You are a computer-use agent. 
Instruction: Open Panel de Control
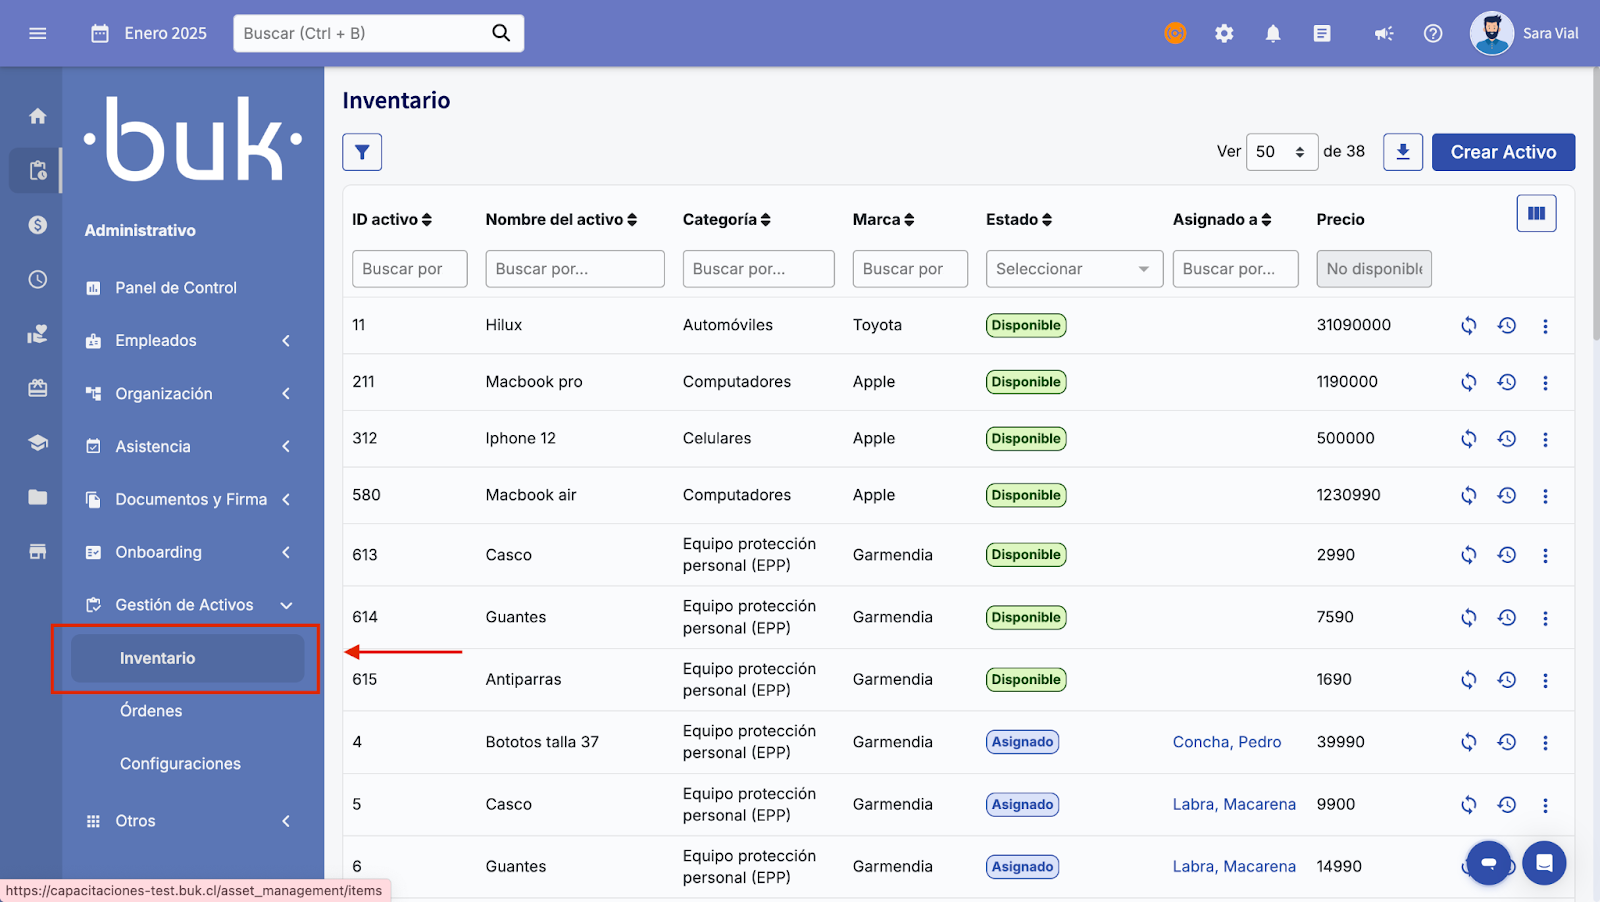tap(176, 288)
